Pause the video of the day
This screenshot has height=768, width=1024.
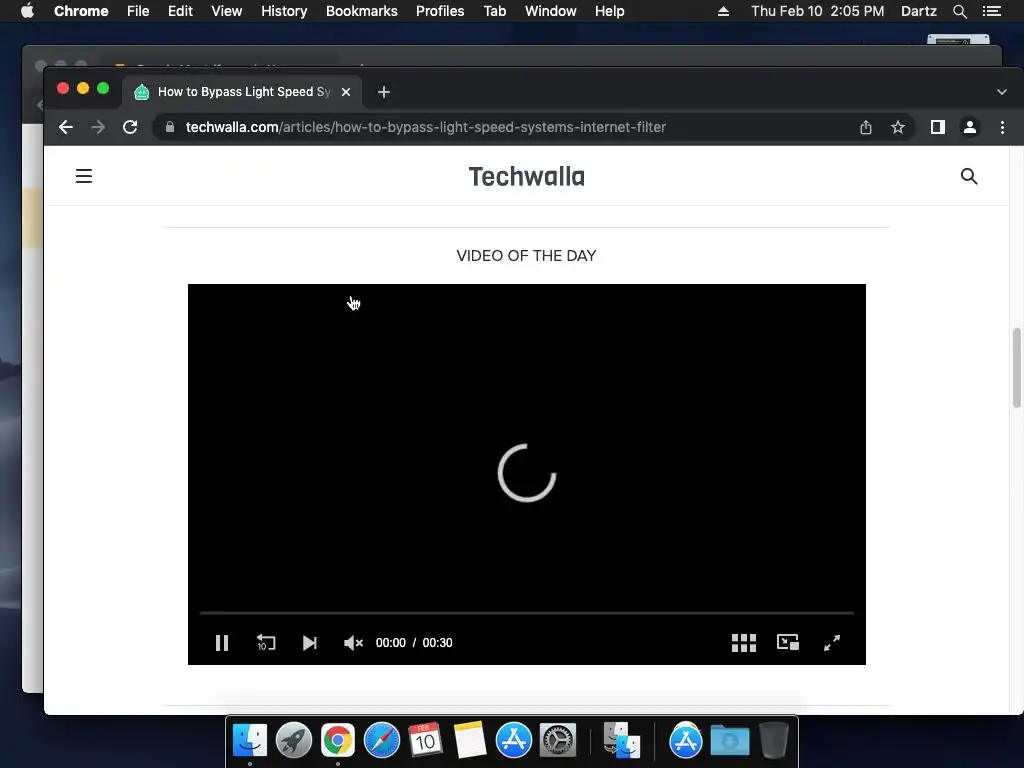pos(222,643)
